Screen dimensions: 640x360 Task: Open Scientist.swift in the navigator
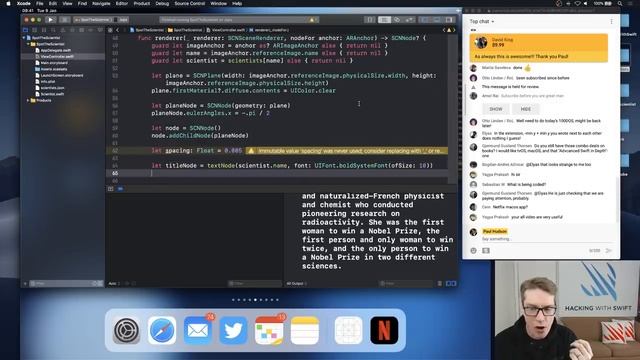pos(52,94)
